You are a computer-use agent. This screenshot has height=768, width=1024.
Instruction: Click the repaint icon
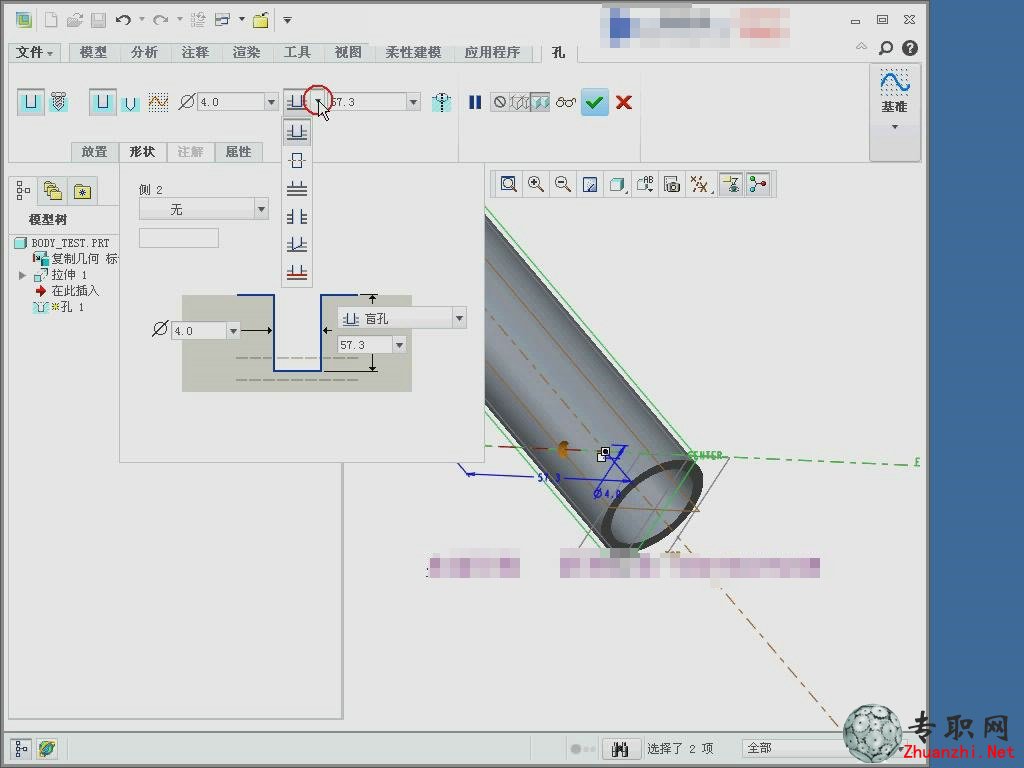coord(590,184)
